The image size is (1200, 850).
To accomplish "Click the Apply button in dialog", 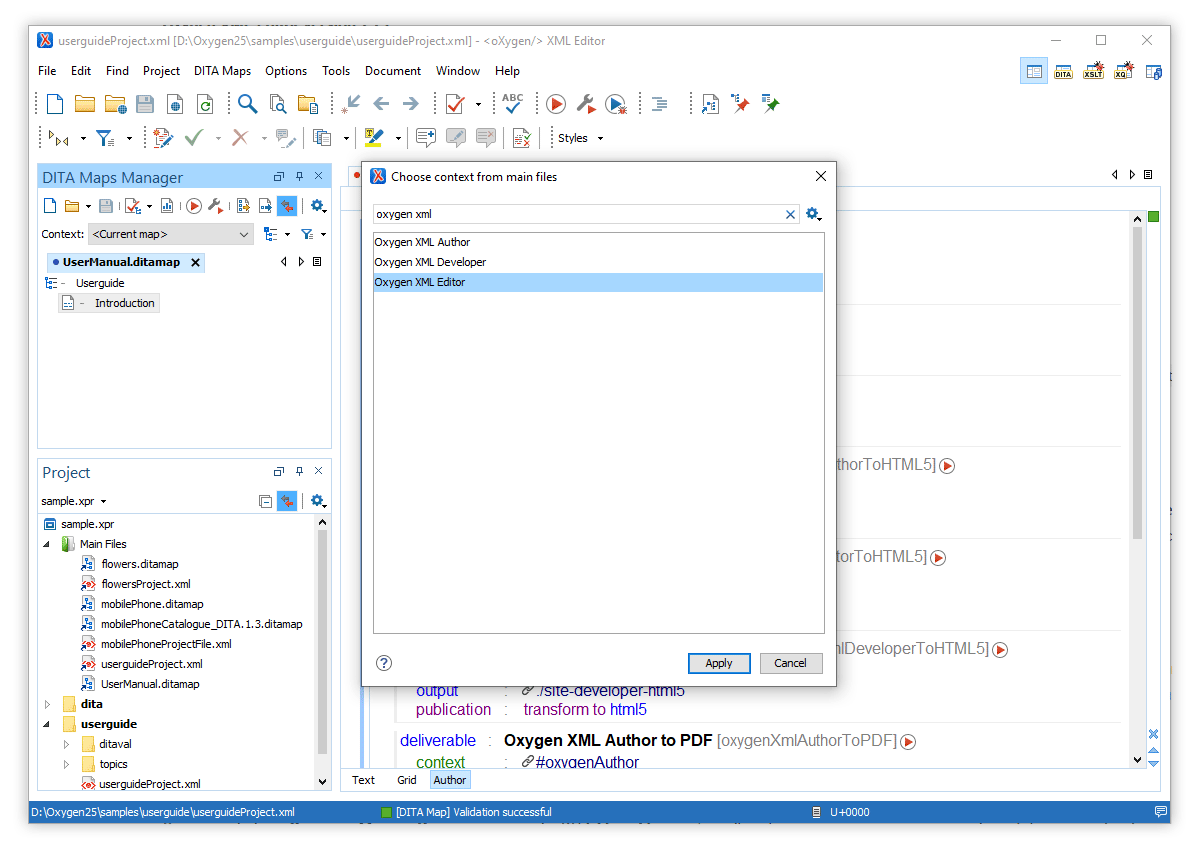I will pos(719,663).
